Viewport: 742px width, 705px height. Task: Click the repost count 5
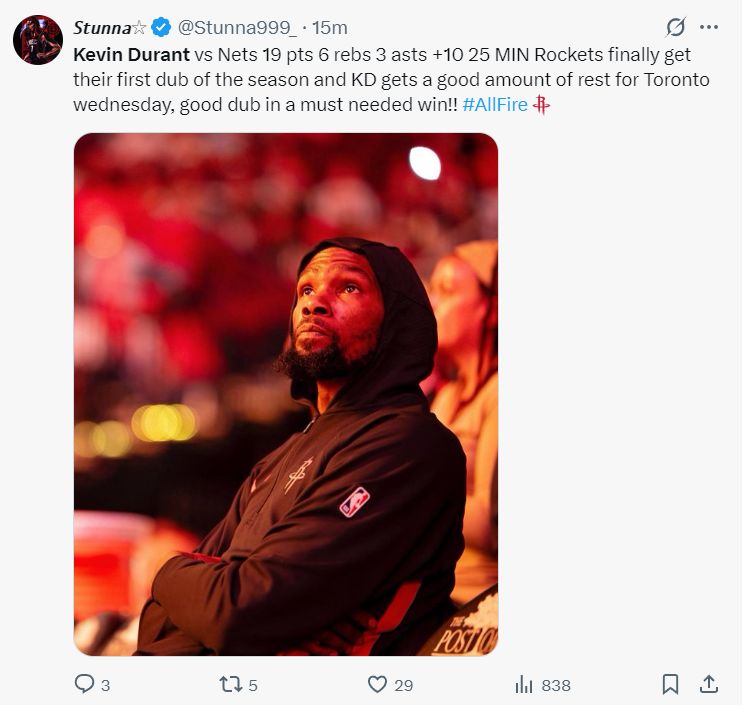(x=253, y=685)
